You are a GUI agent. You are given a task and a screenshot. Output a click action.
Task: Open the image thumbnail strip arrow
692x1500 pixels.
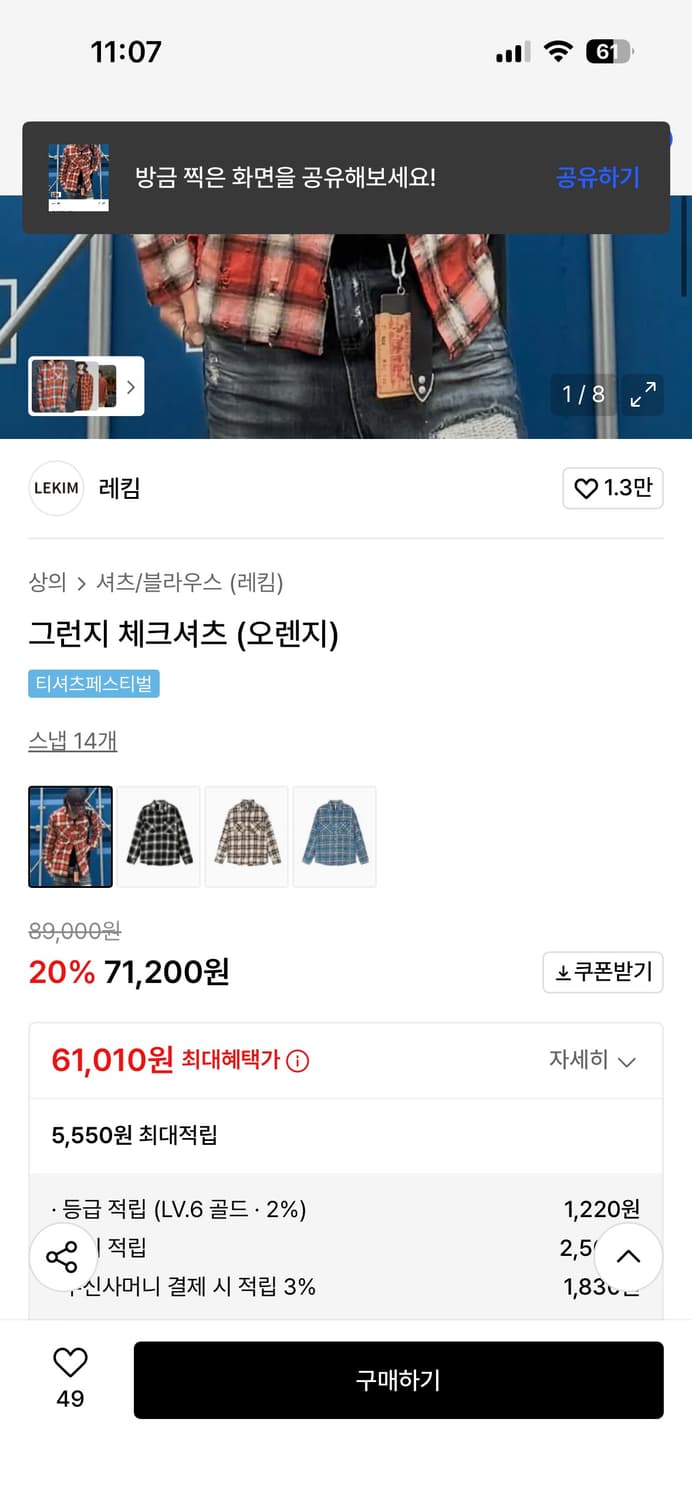[x=131, y=388]
